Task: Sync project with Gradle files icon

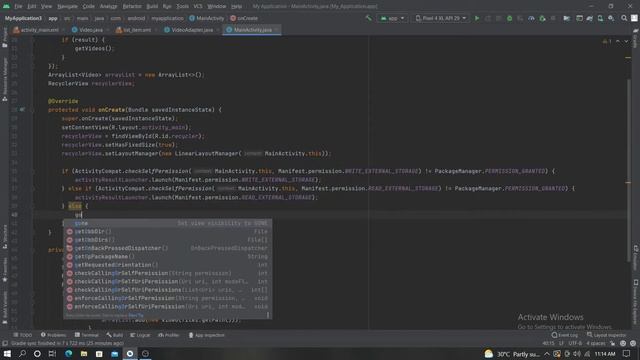Action: pos(590,18)
